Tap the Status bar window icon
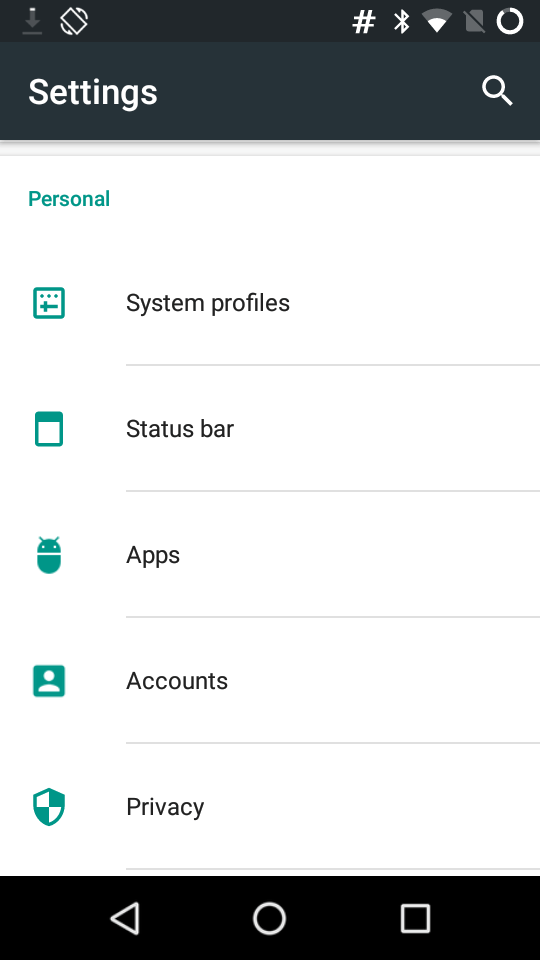 (49, 429)
